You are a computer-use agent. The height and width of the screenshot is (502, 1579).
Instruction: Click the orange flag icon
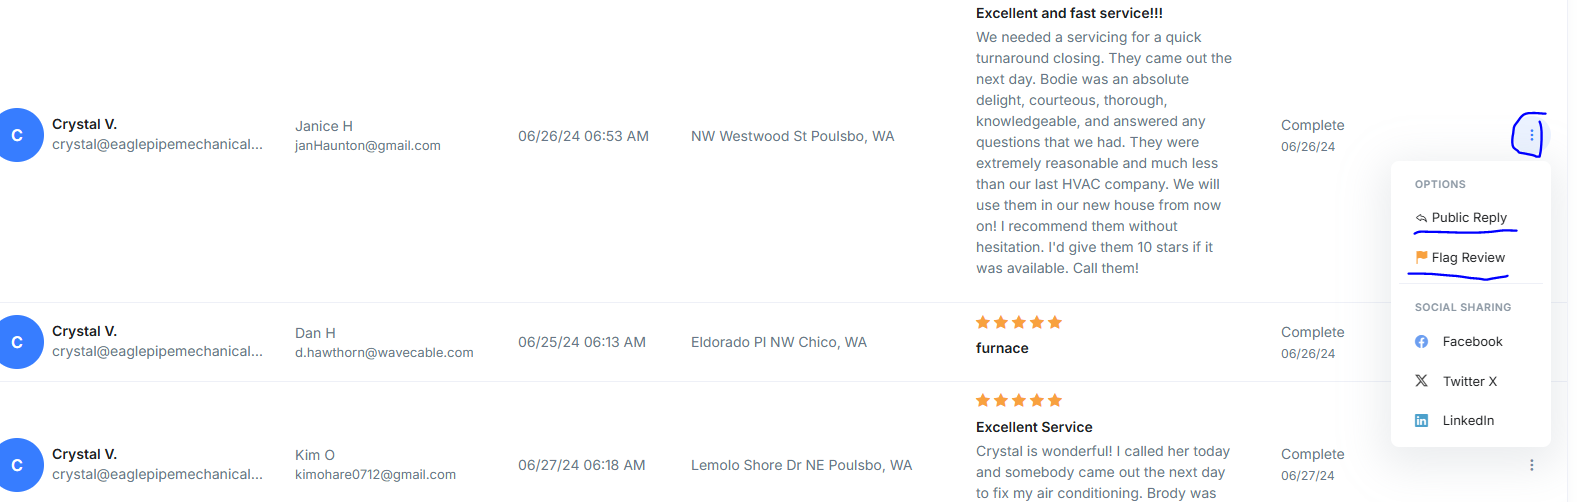(1421, 257)
